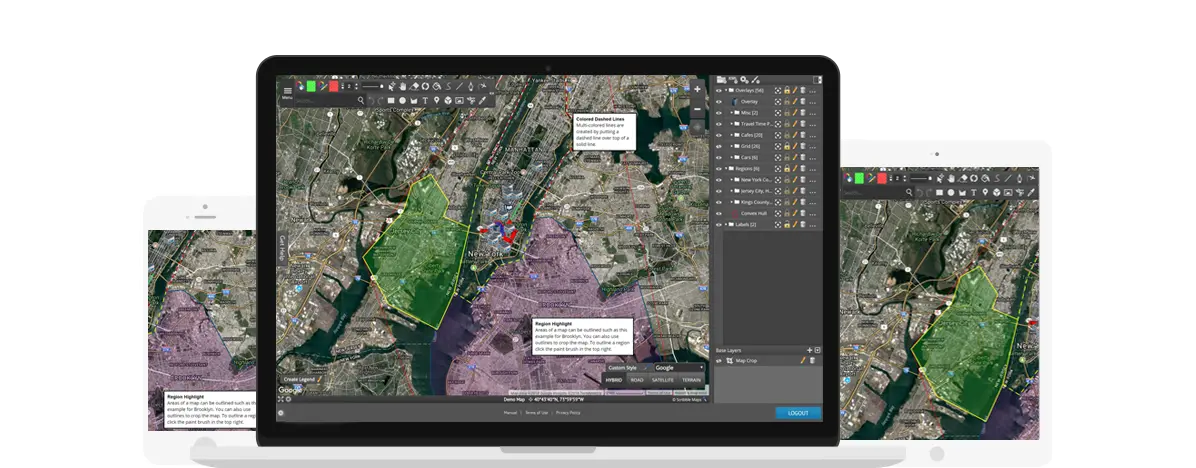Image resolution: width=1196 pixels, height=468 pixels.
Task: Click the map zoom in plus button
Action: pyautogui.click(x=697, y=88)
